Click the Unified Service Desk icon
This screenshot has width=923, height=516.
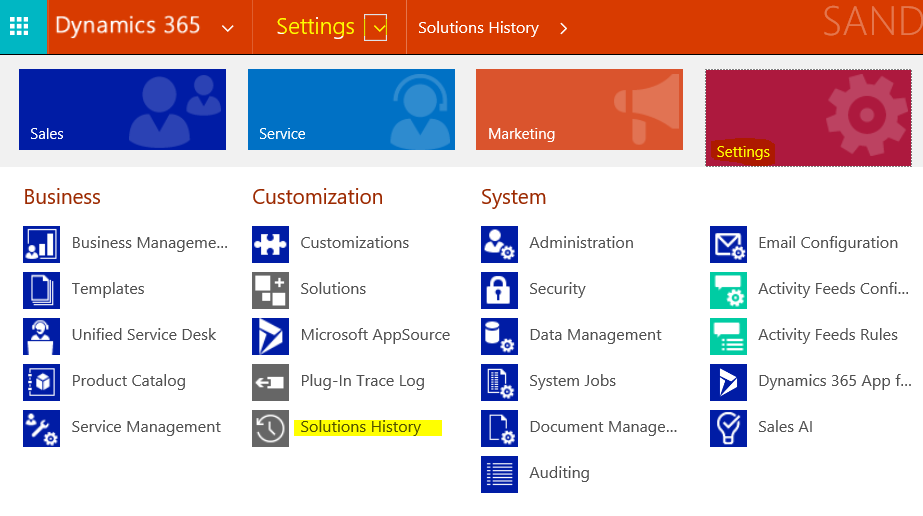tap(41, 336)
